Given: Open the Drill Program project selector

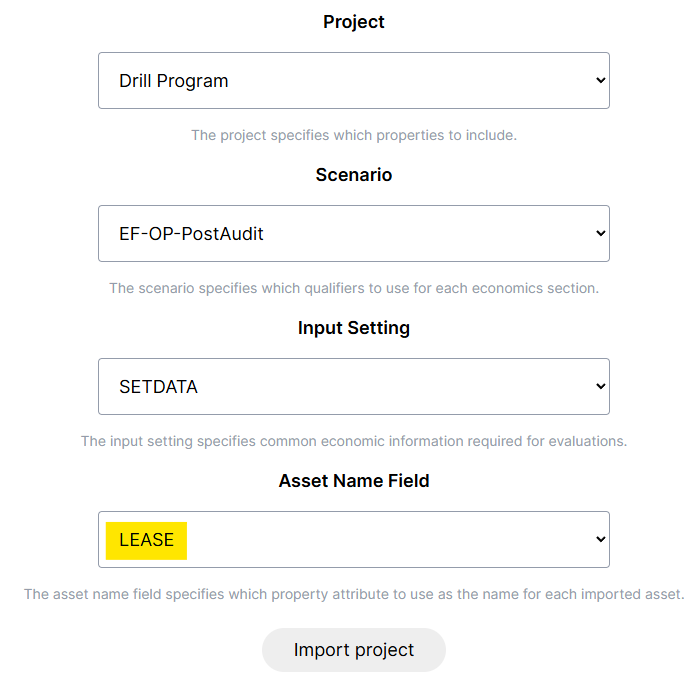Looking at the screenshot, I should [354, 80].
